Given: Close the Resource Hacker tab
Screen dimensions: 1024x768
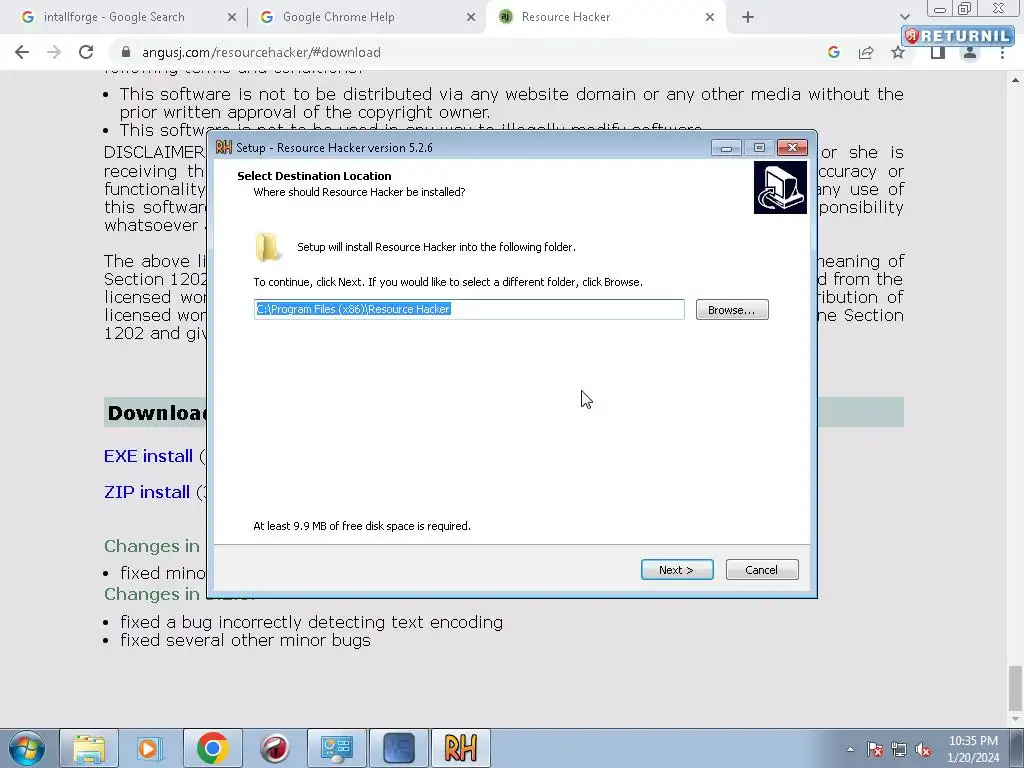Looking at the screenshot, I should tap(710, 17).
